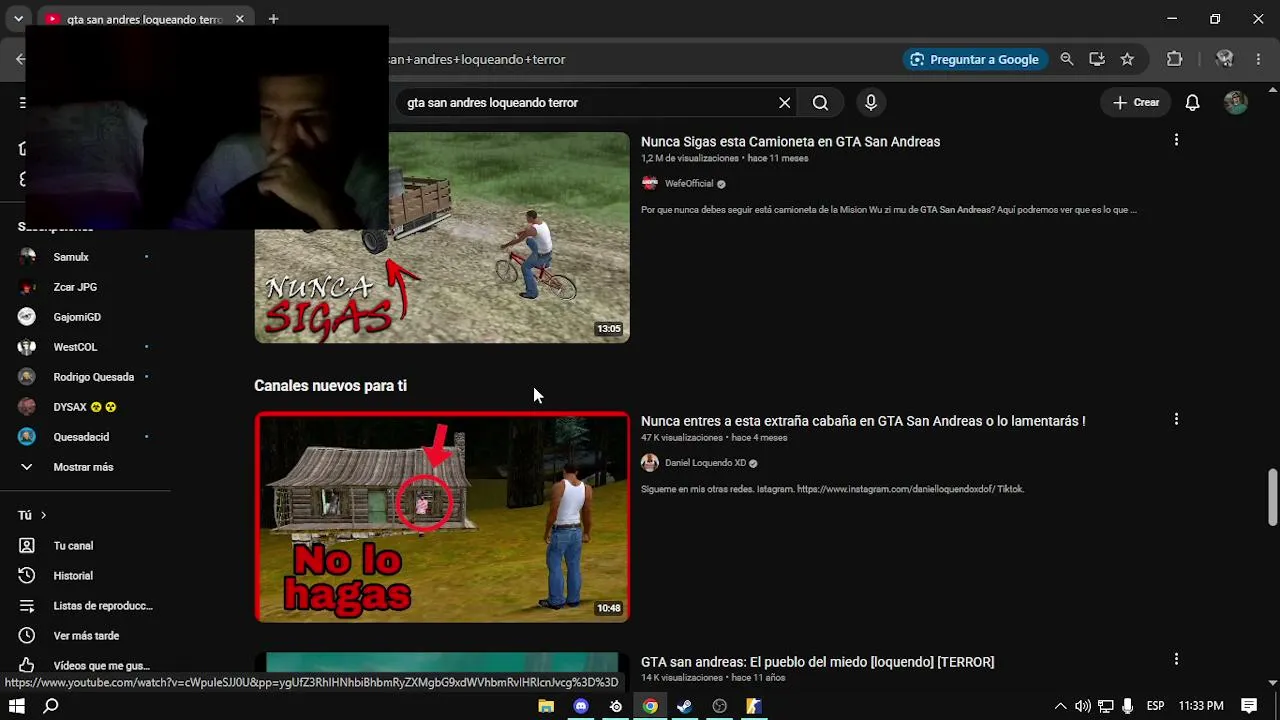The image size is (1280, 720).
Task: Click the install app icon in address bar
Action: click(1097, 59)
